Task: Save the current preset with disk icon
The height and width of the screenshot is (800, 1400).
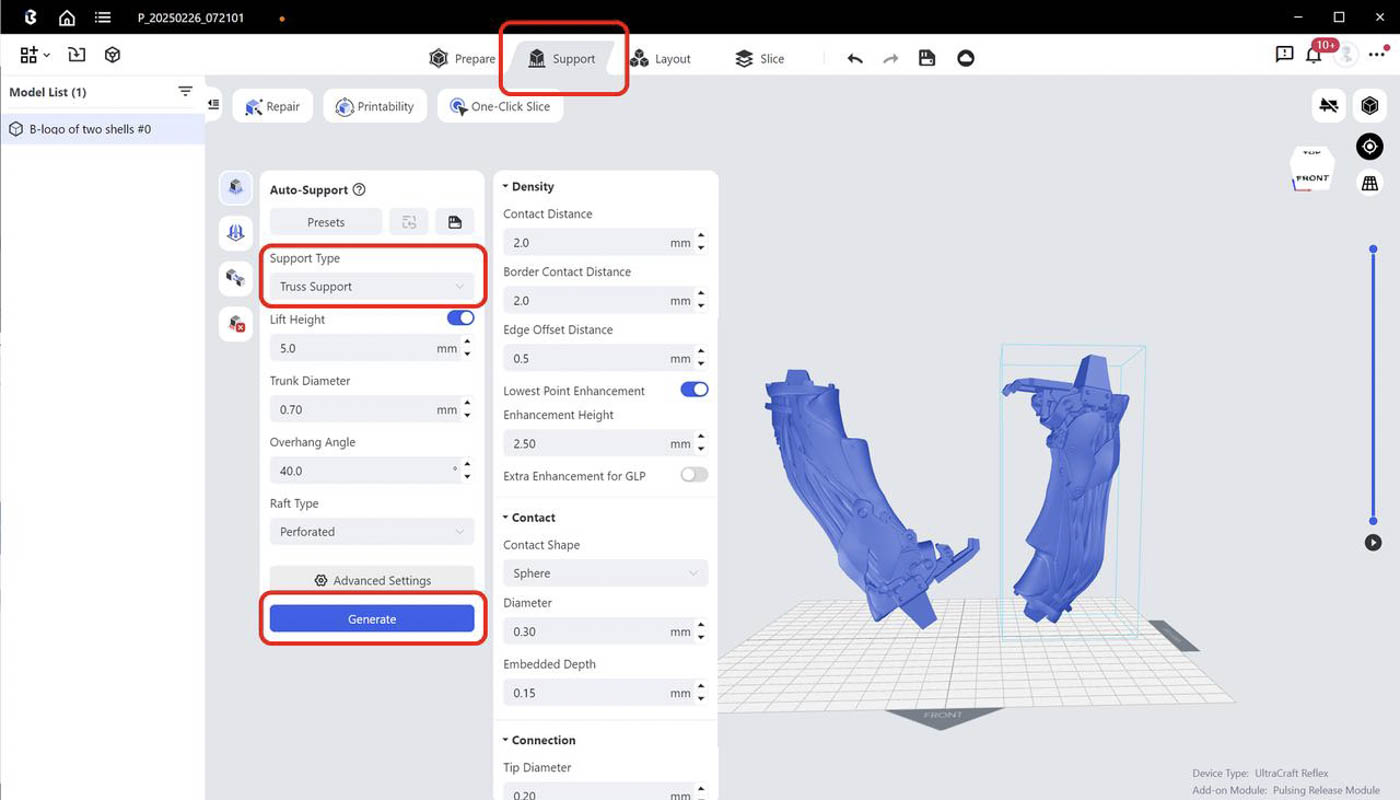Action: [x=455, y=222]
